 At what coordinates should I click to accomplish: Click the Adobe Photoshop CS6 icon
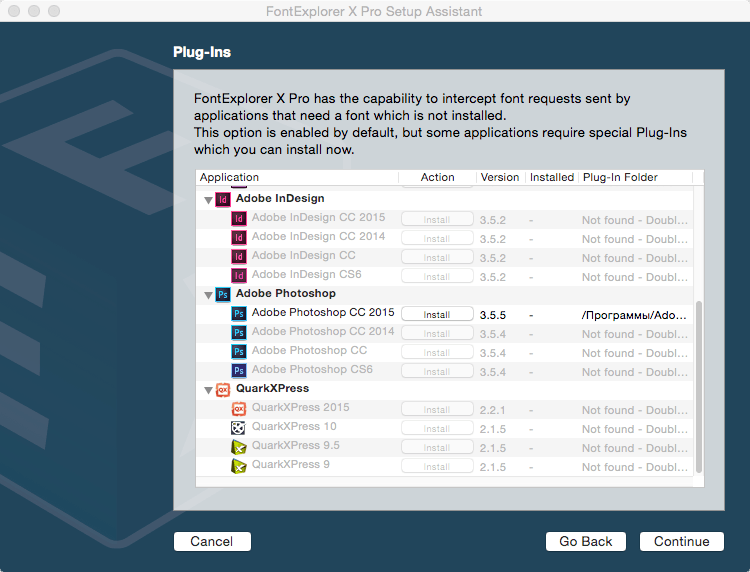239,370
